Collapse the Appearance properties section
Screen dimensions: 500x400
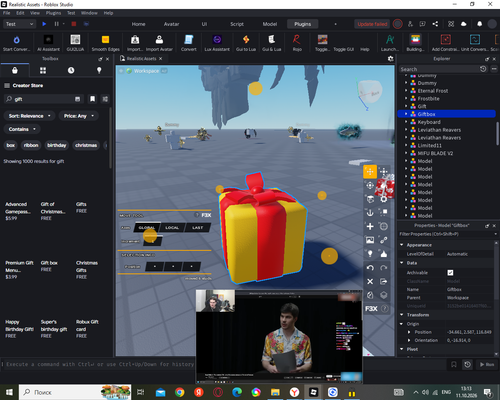(402, 245)
